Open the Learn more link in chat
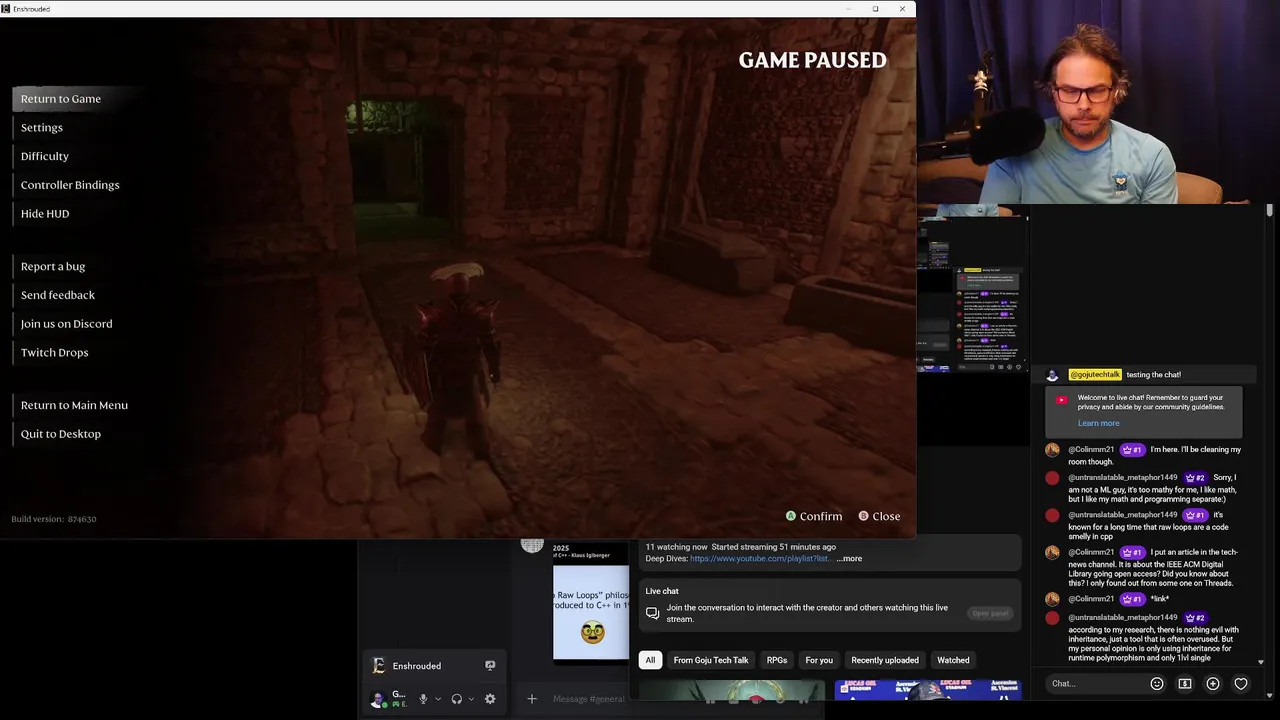This screenshot has width=1280, height=720. [1098, 423]
